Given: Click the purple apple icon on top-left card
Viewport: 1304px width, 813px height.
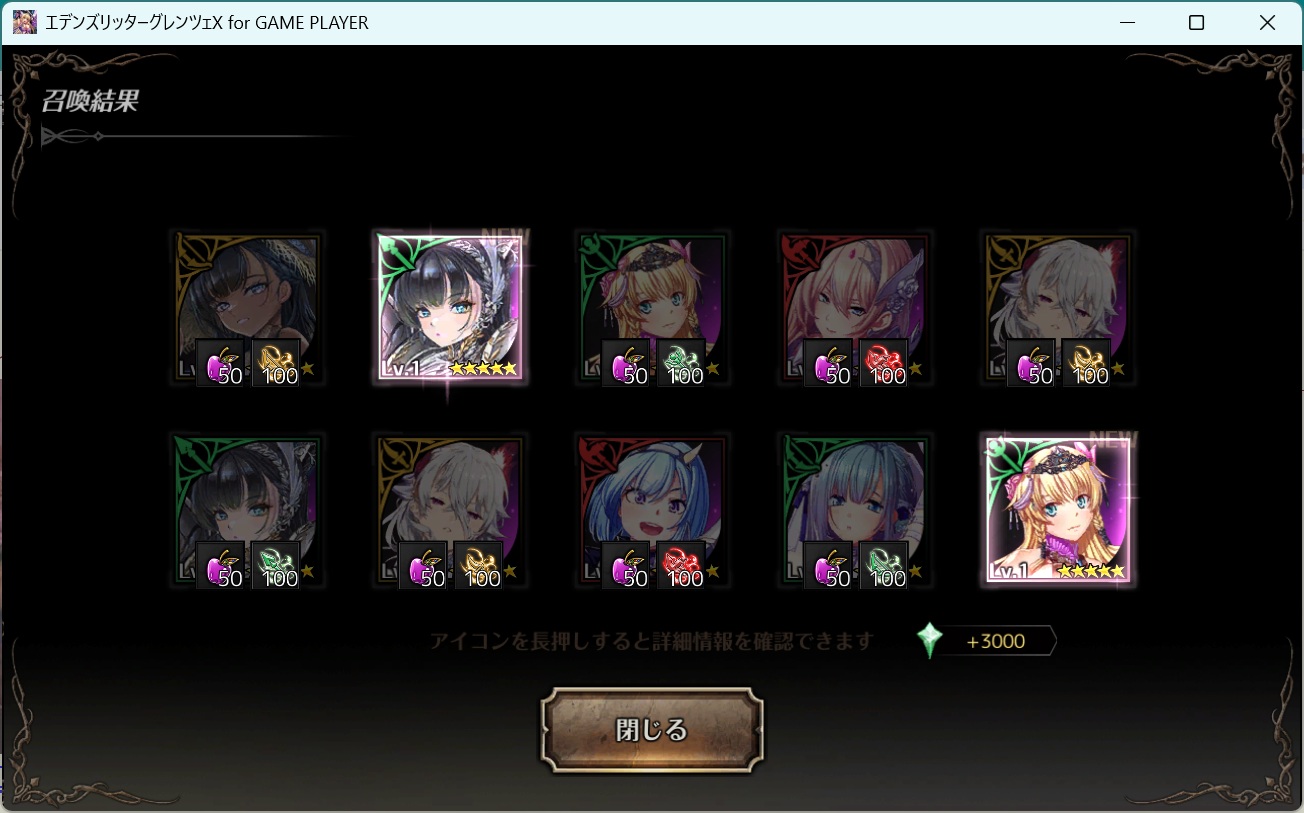Looking at the screenshot, I should (220, 363).
